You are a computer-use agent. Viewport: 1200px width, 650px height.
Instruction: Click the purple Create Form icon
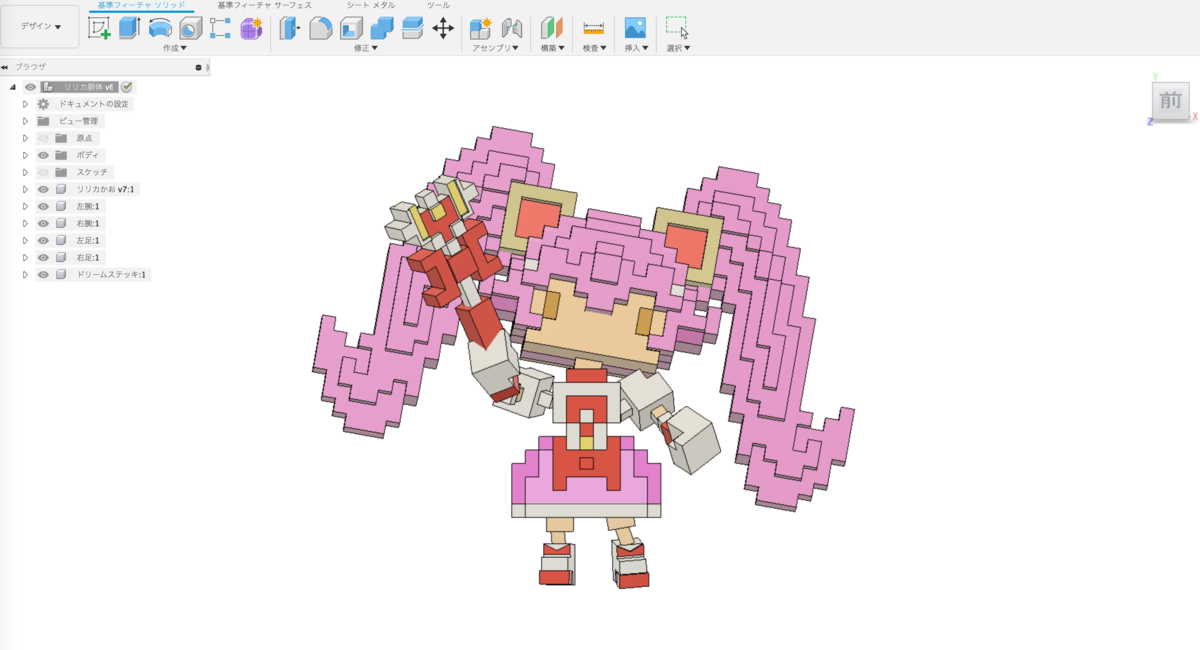[x=251, y=28]
